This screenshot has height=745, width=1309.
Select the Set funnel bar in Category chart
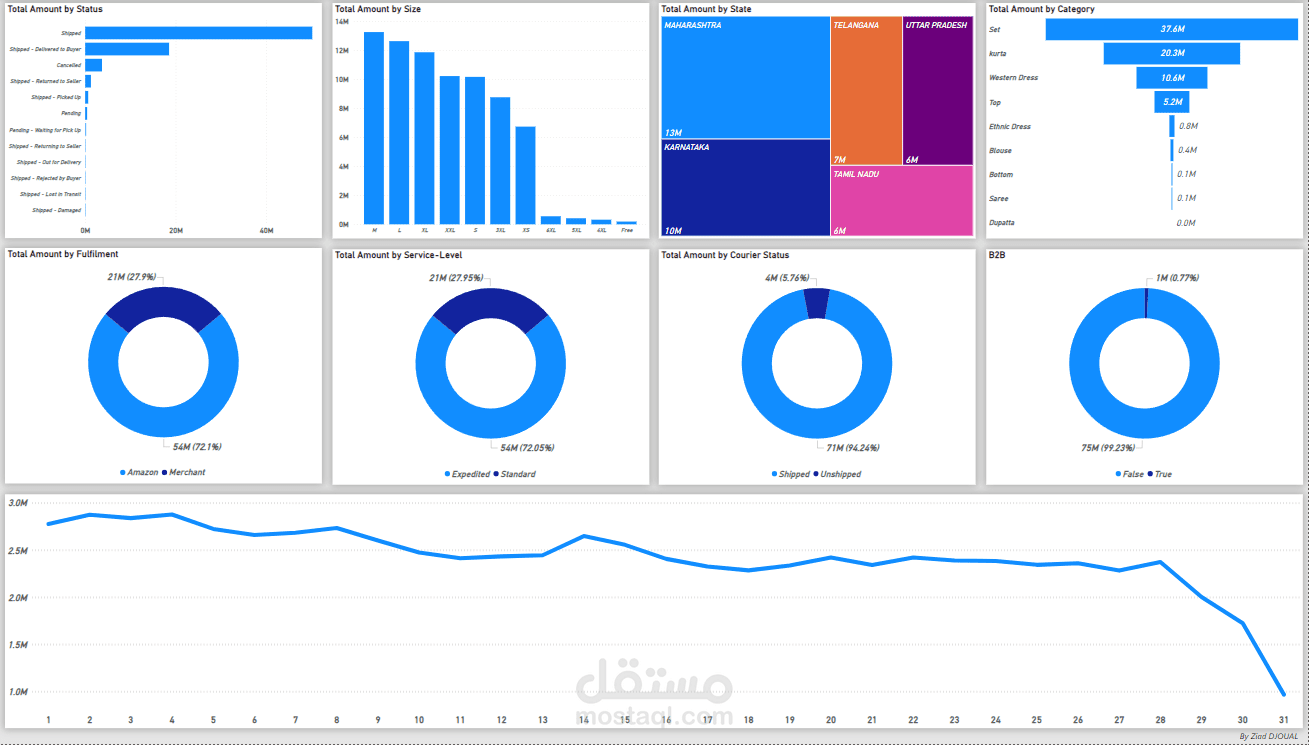[x=1170, y=29]
